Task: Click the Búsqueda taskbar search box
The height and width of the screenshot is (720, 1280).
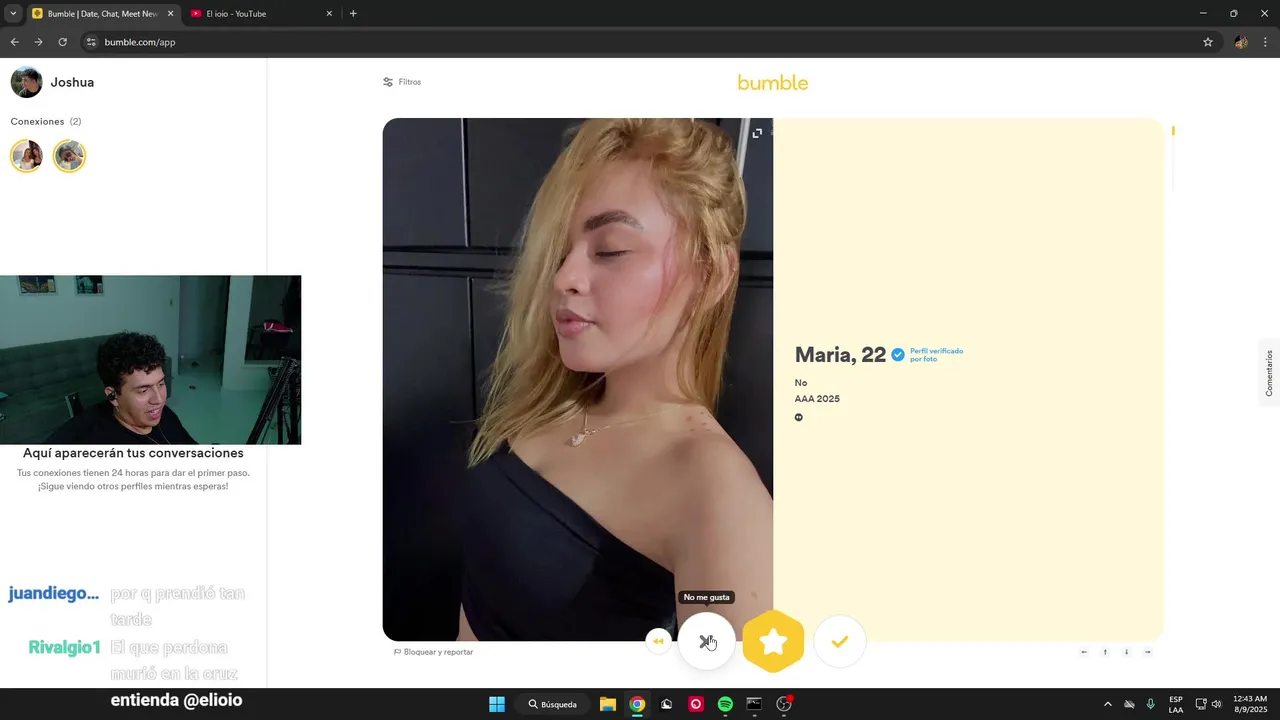Action: (553, 704)
